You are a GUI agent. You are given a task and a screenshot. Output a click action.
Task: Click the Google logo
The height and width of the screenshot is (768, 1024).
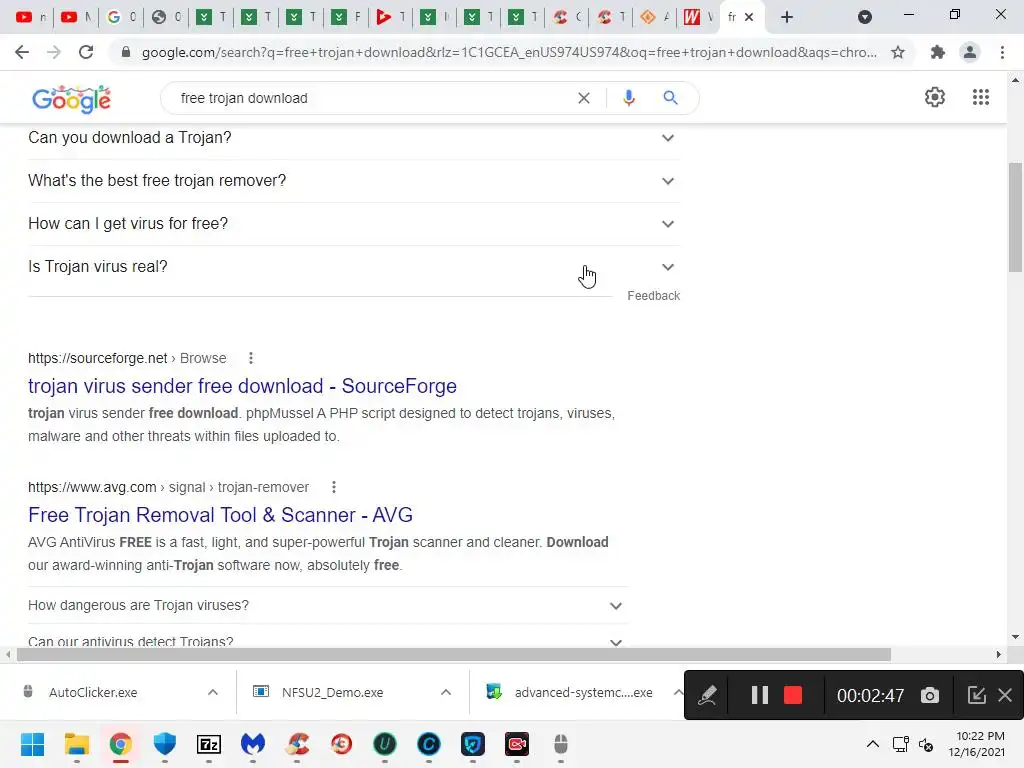coord(71,99)
